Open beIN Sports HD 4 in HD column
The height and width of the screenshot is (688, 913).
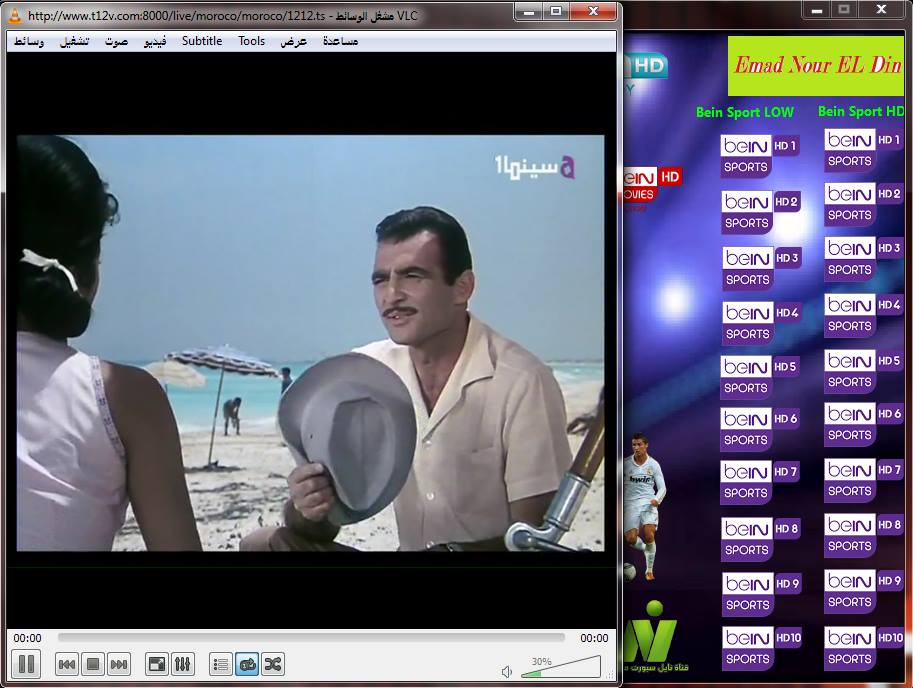(x=864, y=315)
